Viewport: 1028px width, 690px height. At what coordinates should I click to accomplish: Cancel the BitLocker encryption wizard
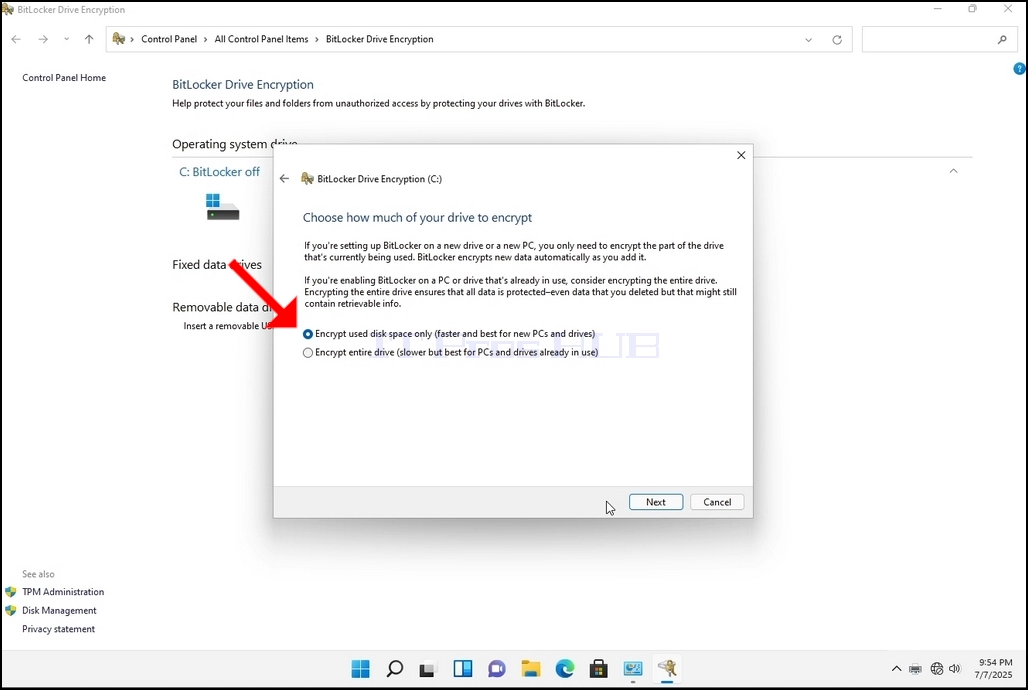717,502
